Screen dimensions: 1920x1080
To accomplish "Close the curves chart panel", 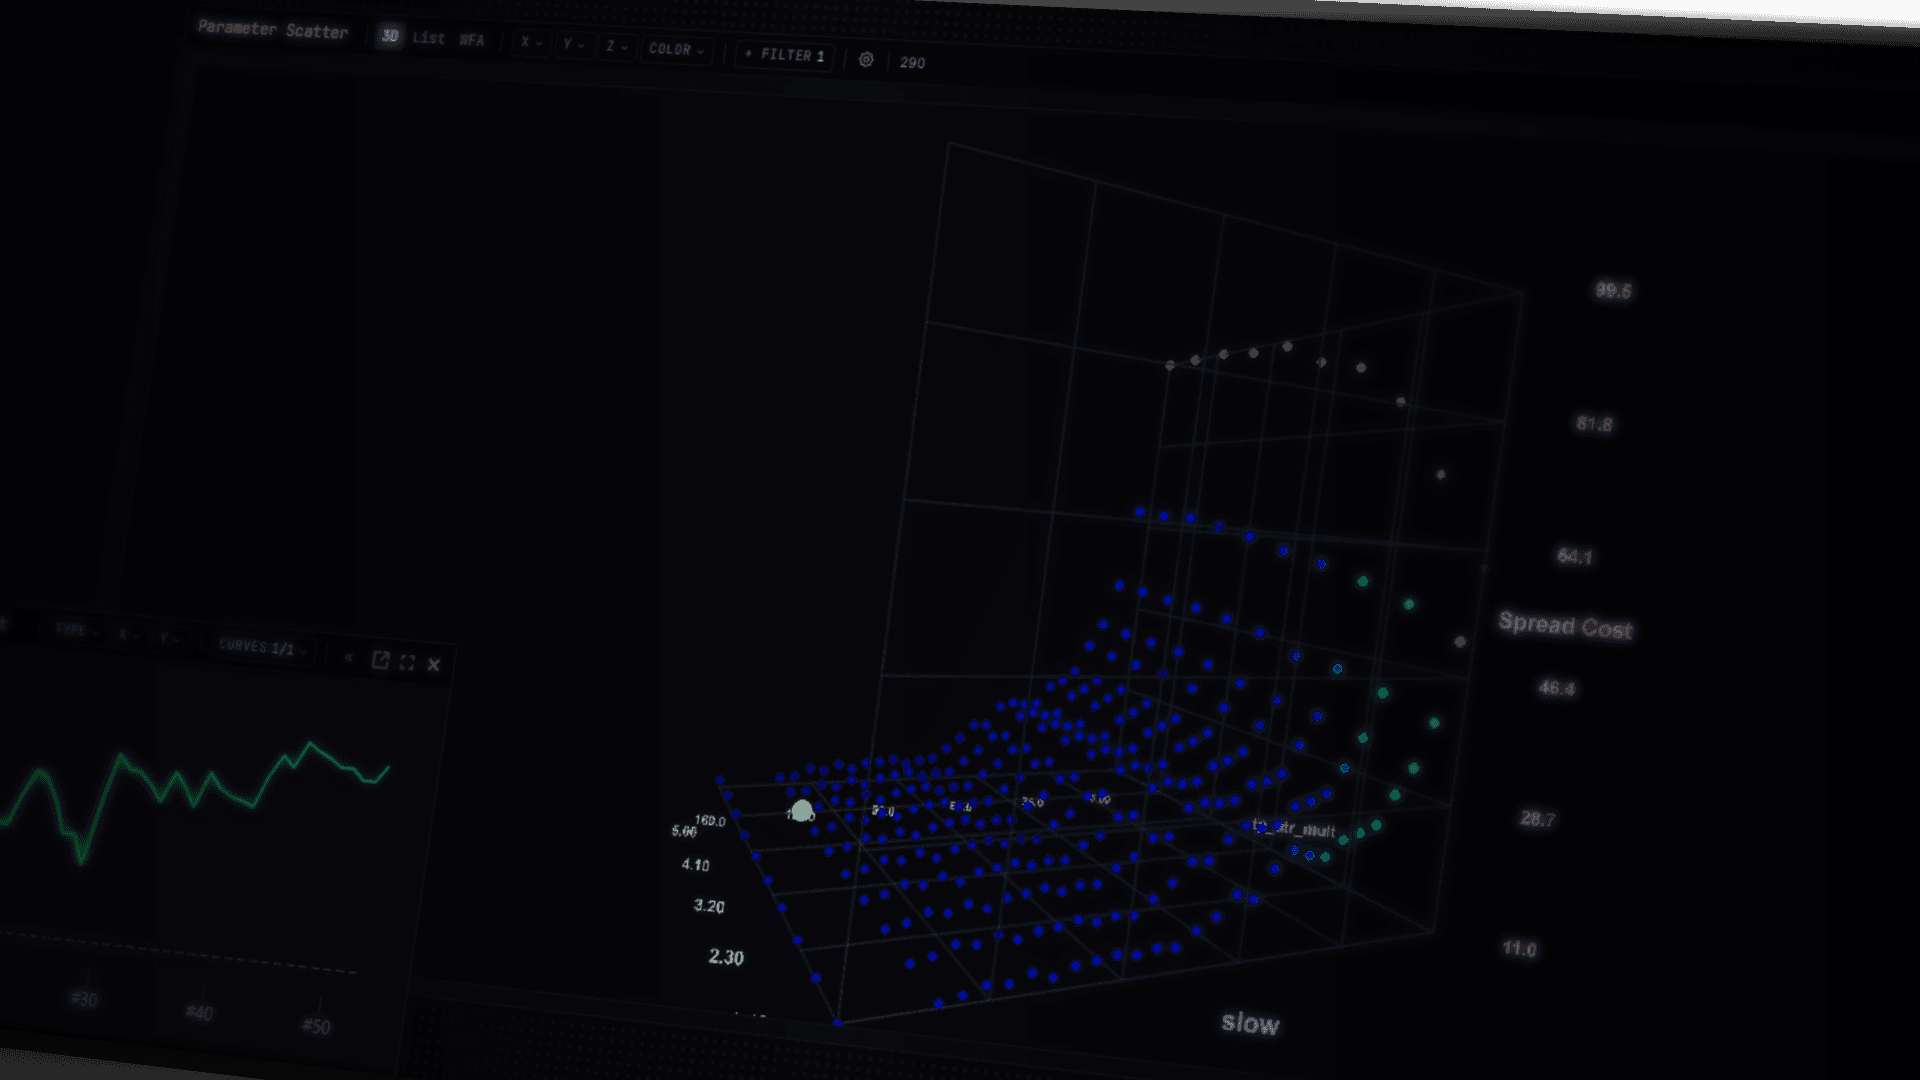I will pos(434,664).
